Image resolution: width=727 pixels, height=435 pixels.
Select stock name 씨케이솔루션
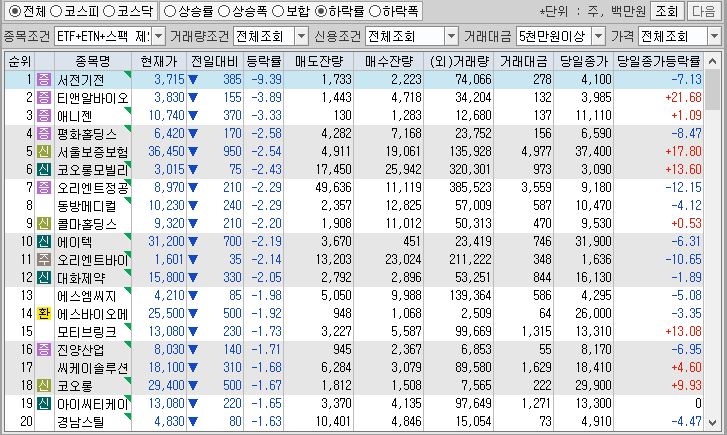point(92,368)
